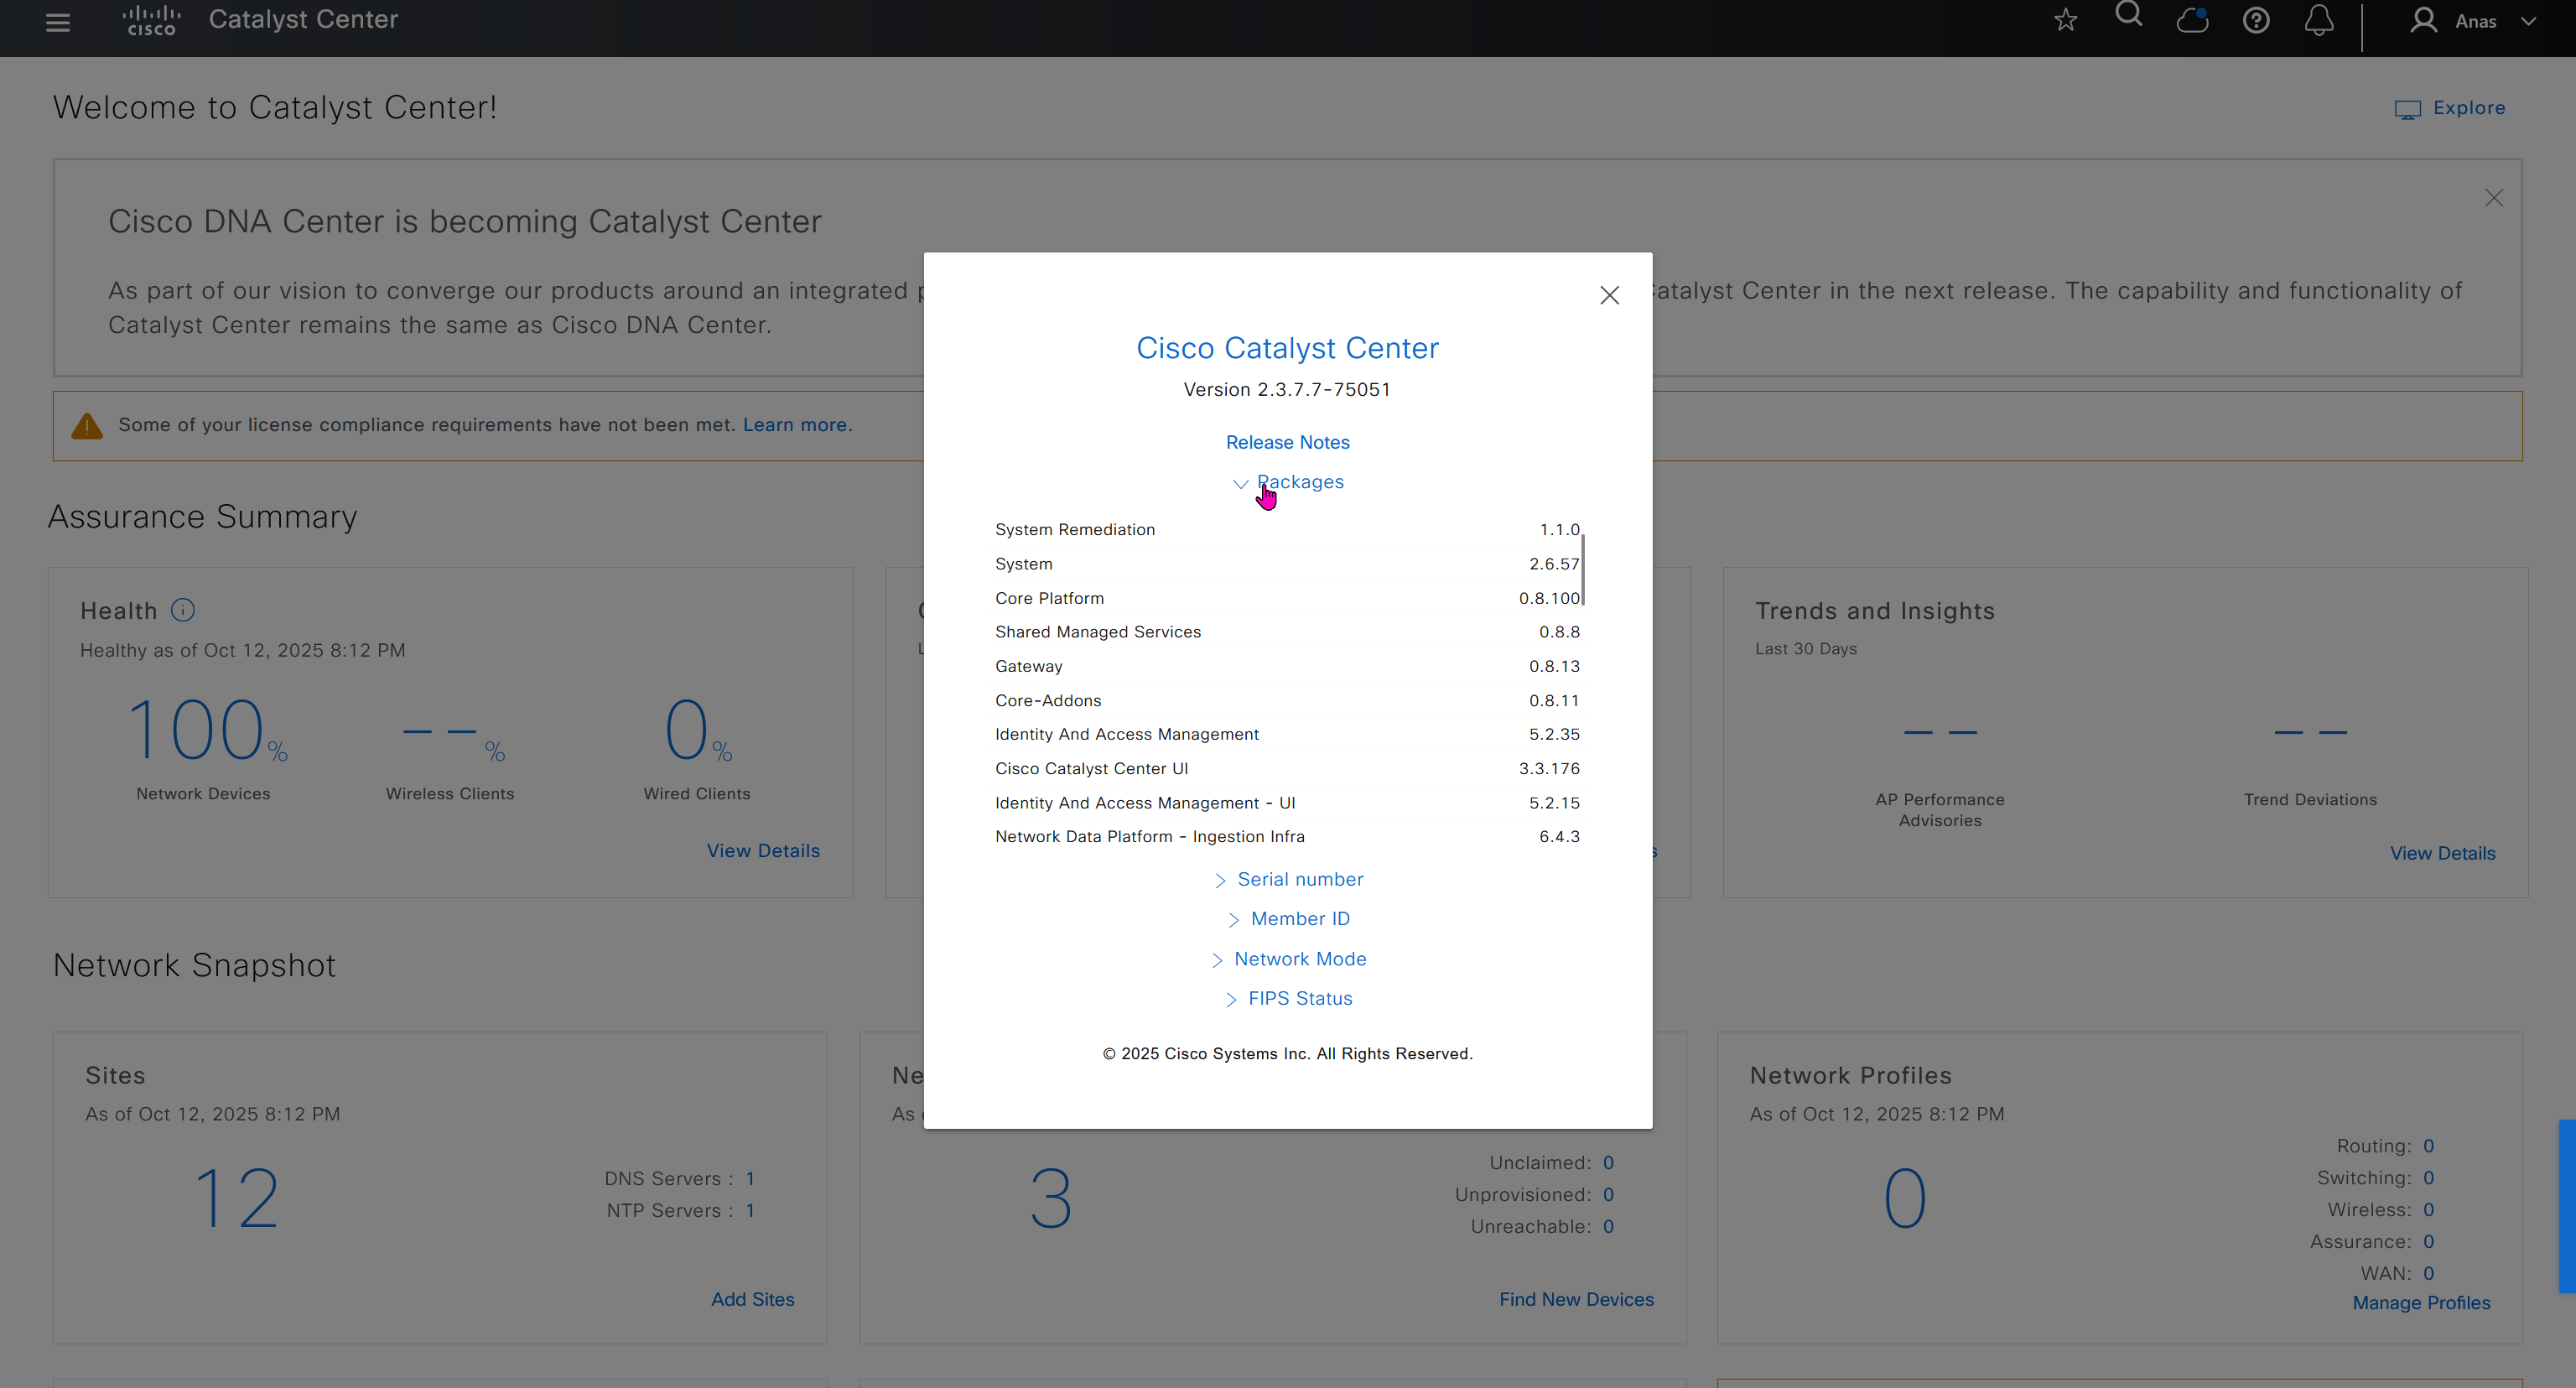Screen dimensions: 2576x1388
Task: Close the About Catalyst Center dialog
Action: (x=1609, y=295)
